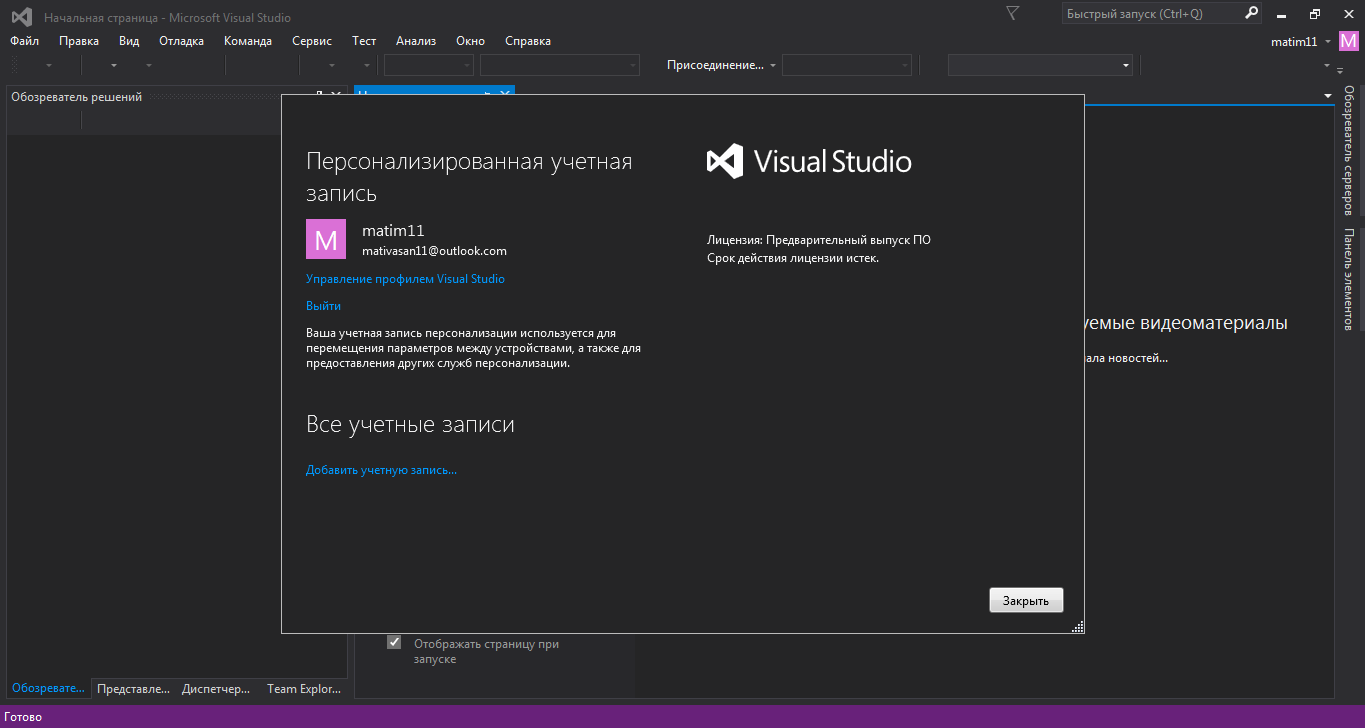Open the Файл menu
Image resolution: width=1365 pixels, height=728 pixels.
coord(24,41)
